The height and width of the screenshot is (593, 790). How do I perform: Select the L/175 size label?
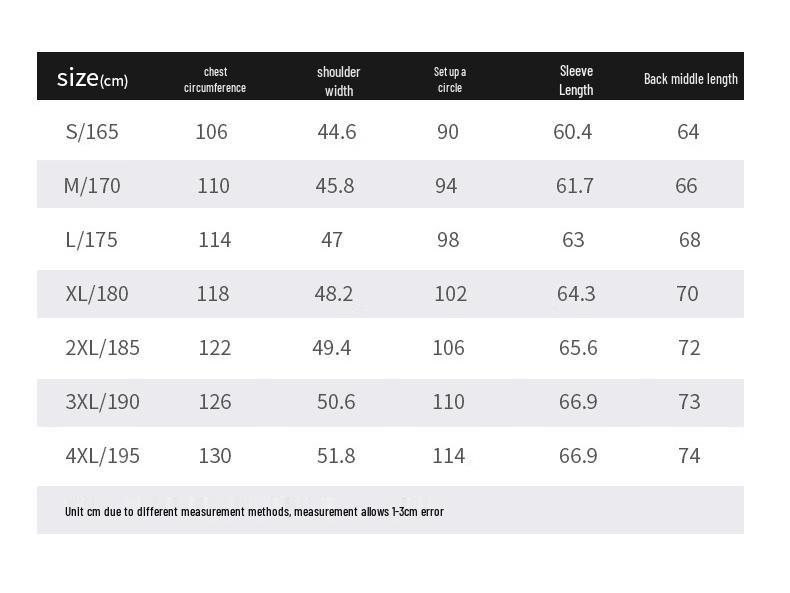(91, 240)
